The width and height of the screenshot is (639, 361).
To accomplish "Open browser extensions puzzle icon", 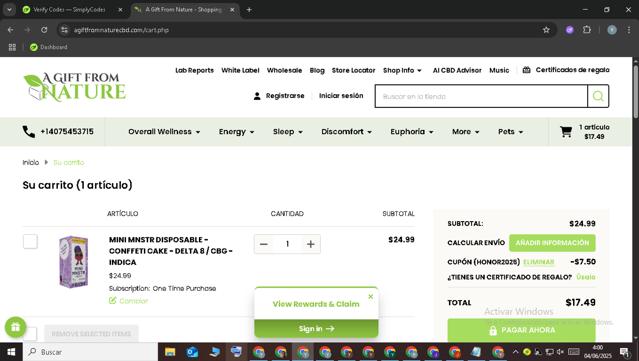I will (x=587, y=30).
